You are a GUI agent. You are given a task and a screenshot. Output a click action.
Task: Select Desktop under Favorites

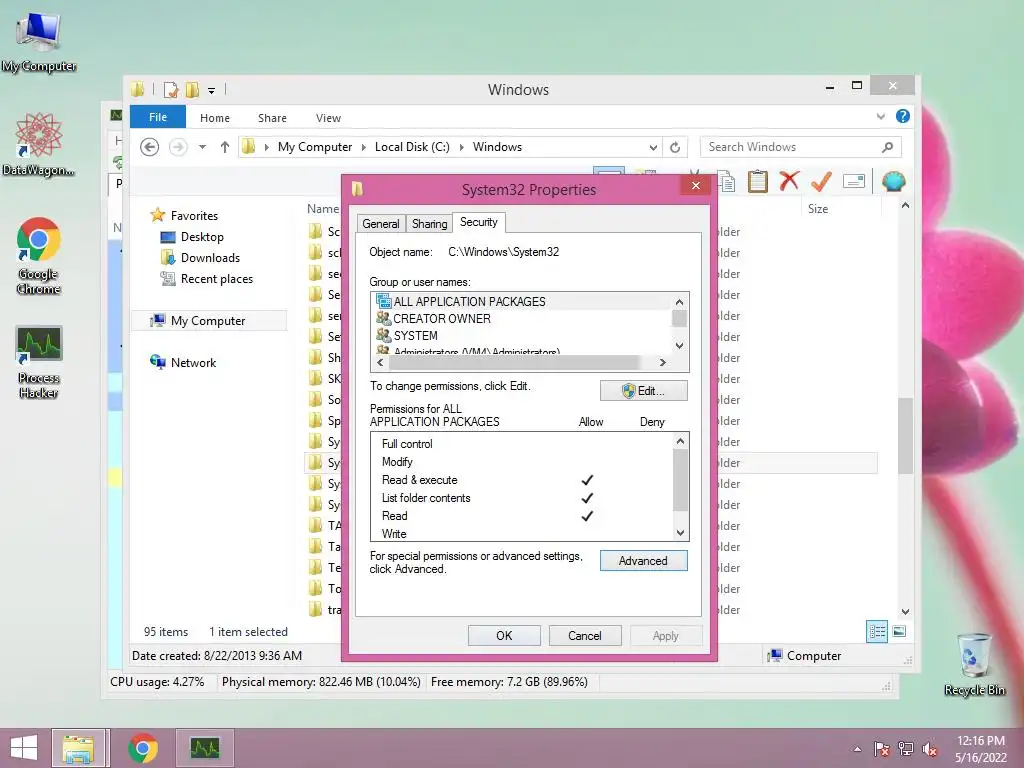coord(202,237)
